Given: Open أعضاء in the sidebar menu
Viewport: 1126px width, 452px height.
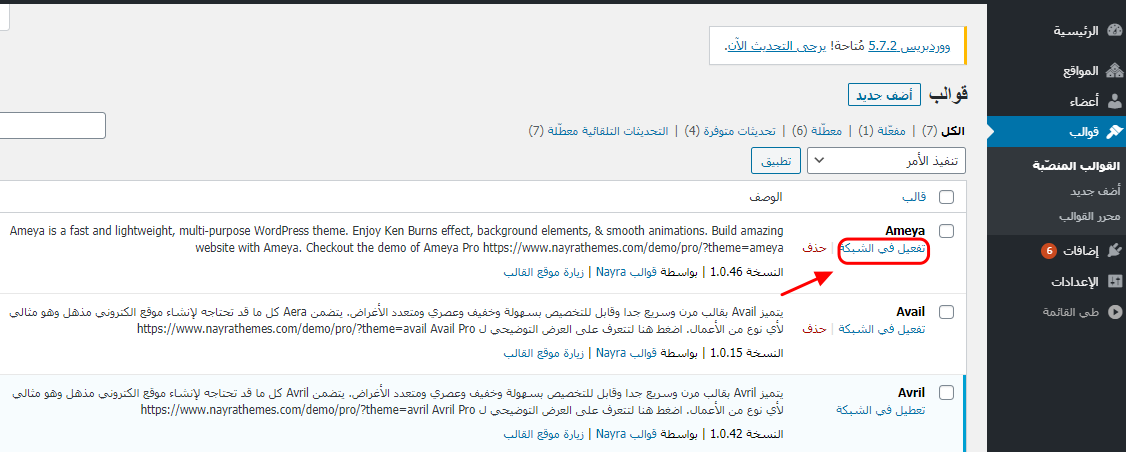Looking at the screenshot, I should pyautogui.click(x=1084, y=102).
